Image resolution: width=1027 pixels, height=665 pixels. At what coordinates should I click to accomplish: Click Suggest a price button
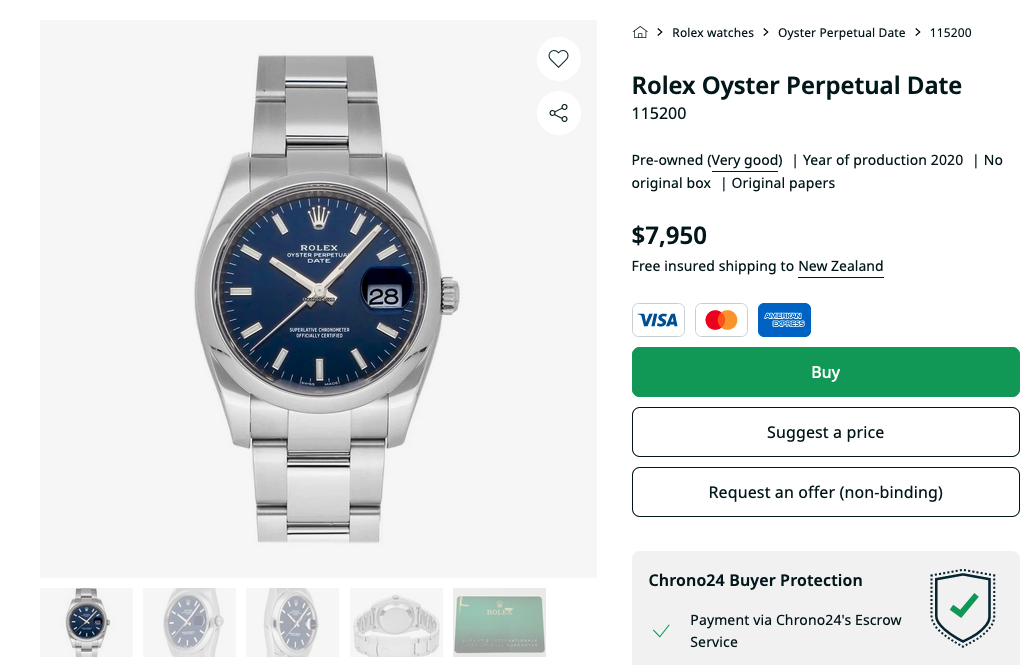(825, 432)
